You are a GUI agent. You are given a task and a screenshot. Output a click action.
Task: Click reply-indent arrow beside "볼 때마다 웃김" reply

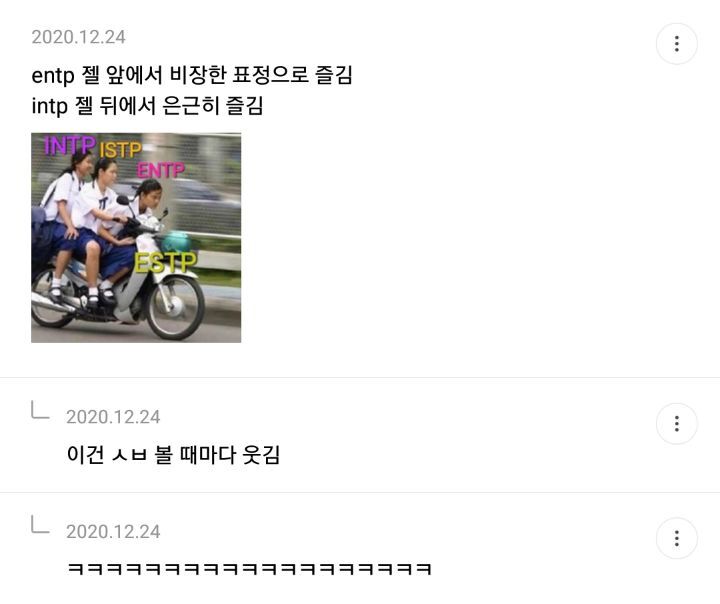tap(40, 410)
